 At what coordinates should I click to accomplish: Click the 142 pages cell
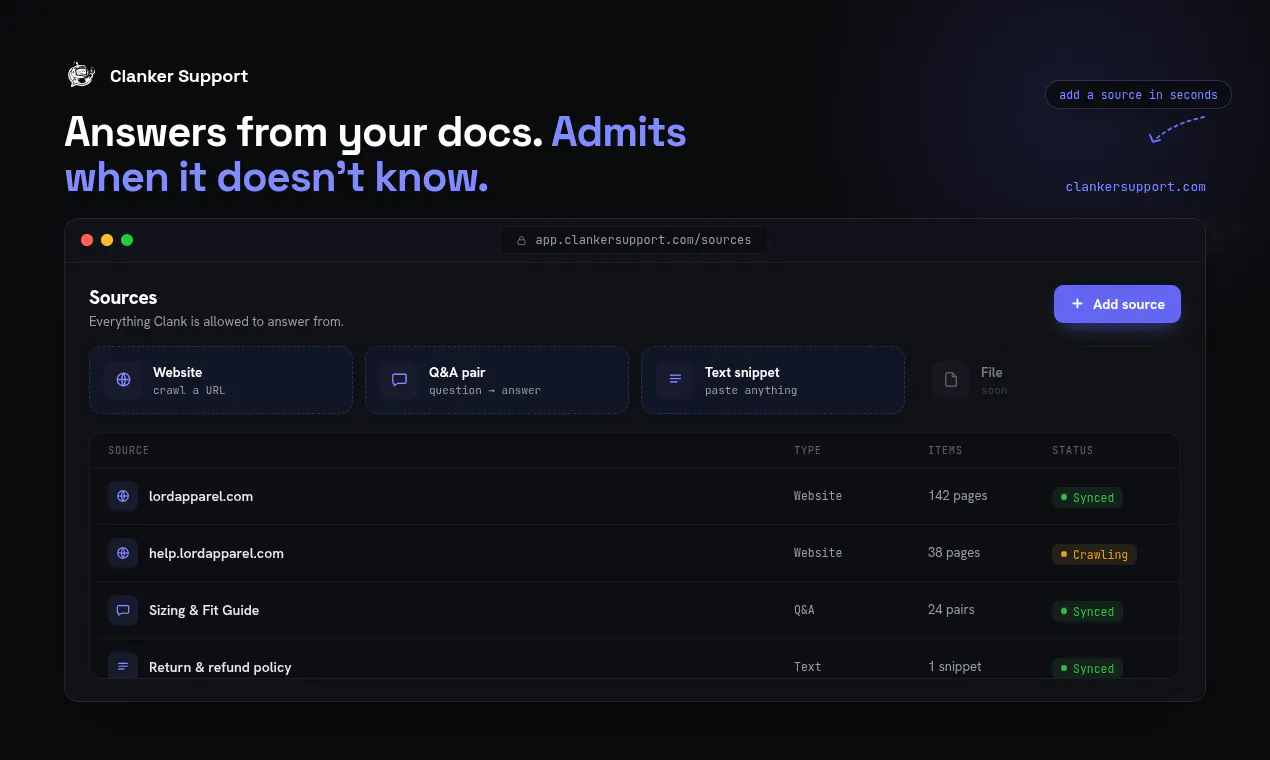tap(957, 496)
